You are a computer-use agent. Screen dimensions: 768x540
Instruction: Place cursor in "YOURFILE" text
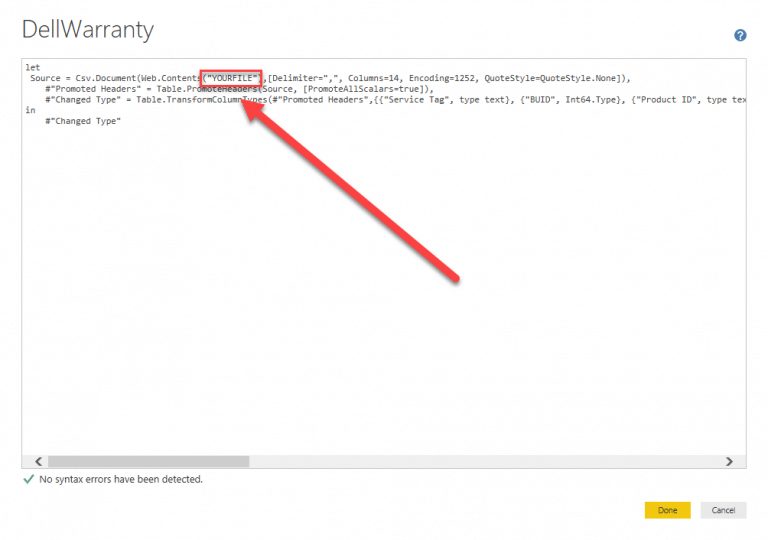232,78
